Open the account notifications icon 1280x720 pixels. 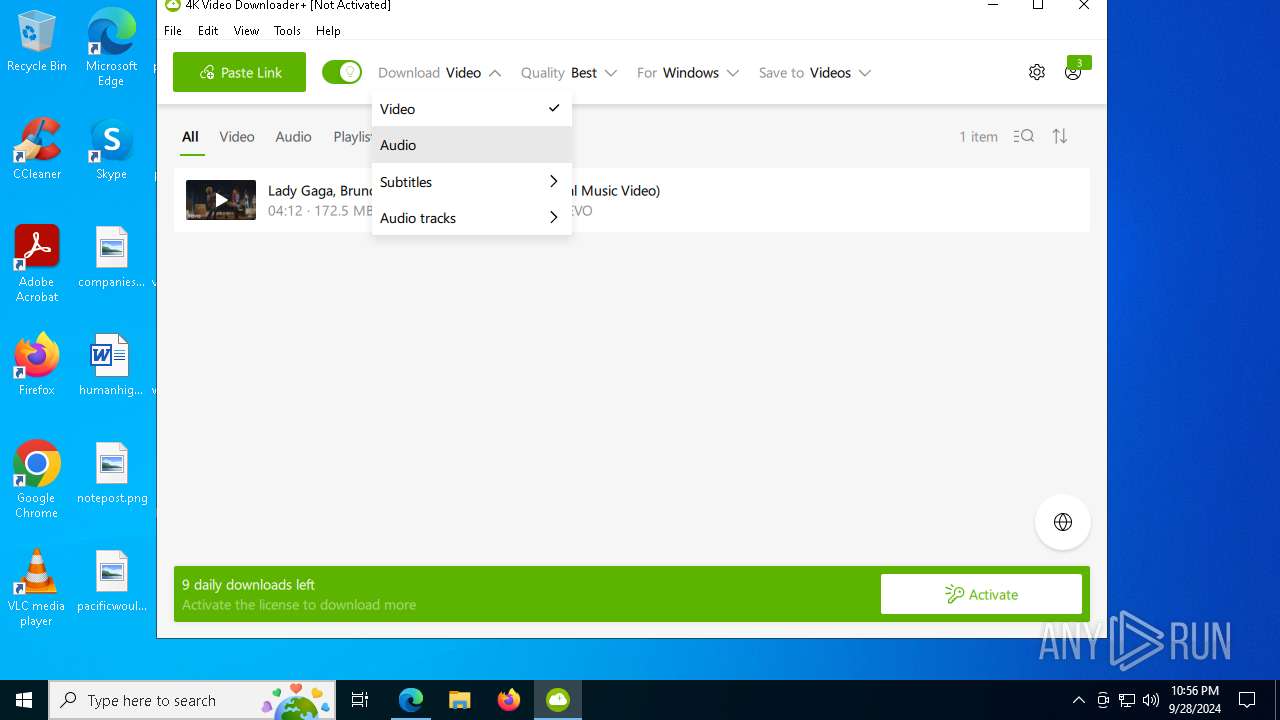1074,72
